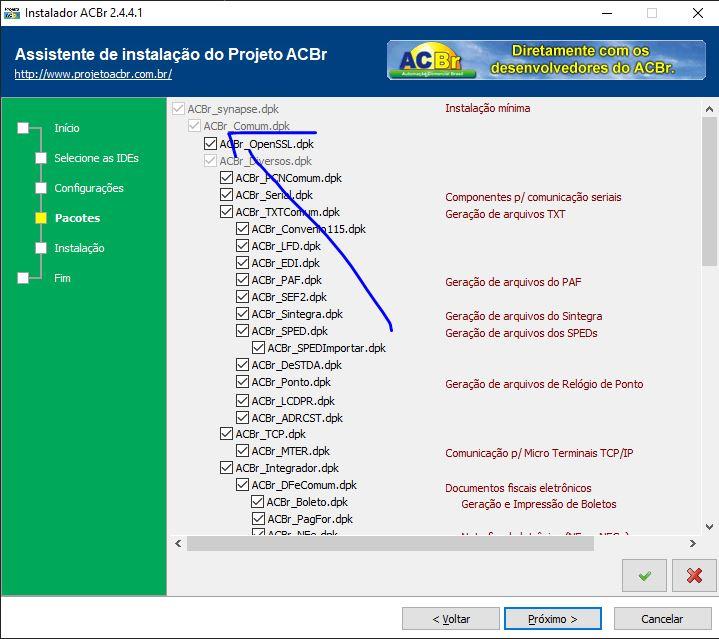Viewport: 719px width, 639px height.
Task: Uncheck ACBr_DFeComum.dpk package
Action: [x=243, y=484]
